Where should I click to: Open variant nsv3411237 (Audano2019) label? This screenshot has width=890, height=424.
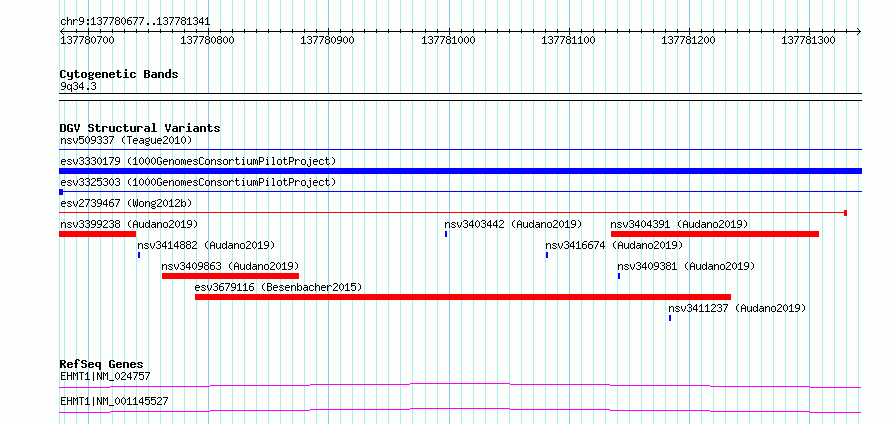point(737,308)
